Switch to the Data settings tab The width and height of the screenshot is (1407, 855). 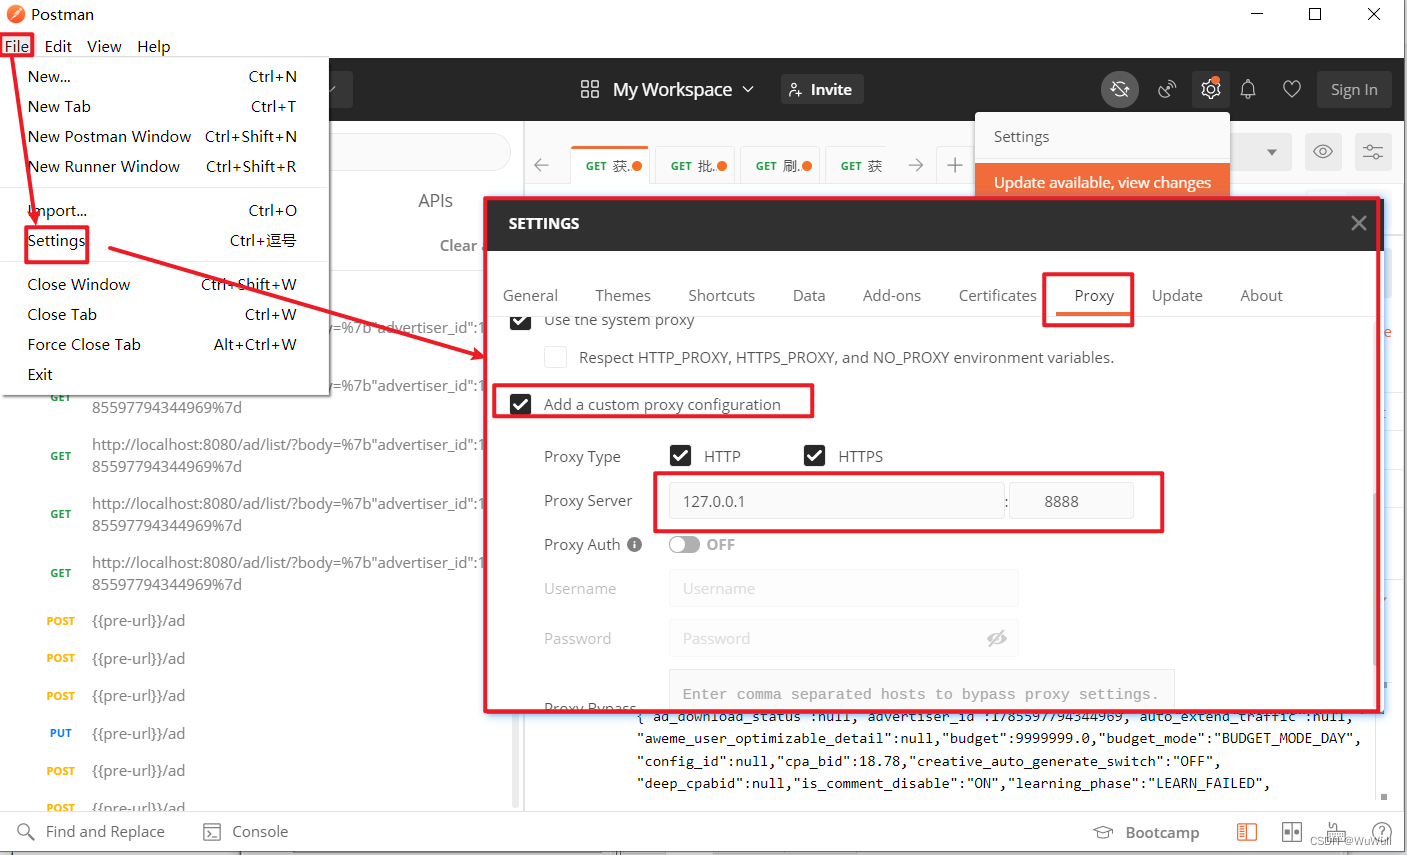(x=809, y=295)
